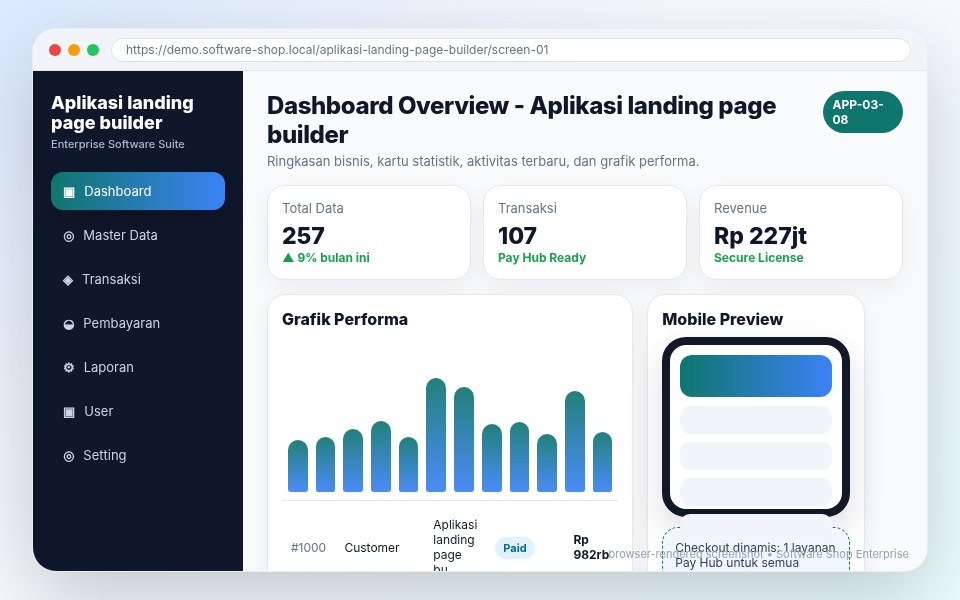Click the APP-03-08 badge
960x600 pixels.
point(862,112)
